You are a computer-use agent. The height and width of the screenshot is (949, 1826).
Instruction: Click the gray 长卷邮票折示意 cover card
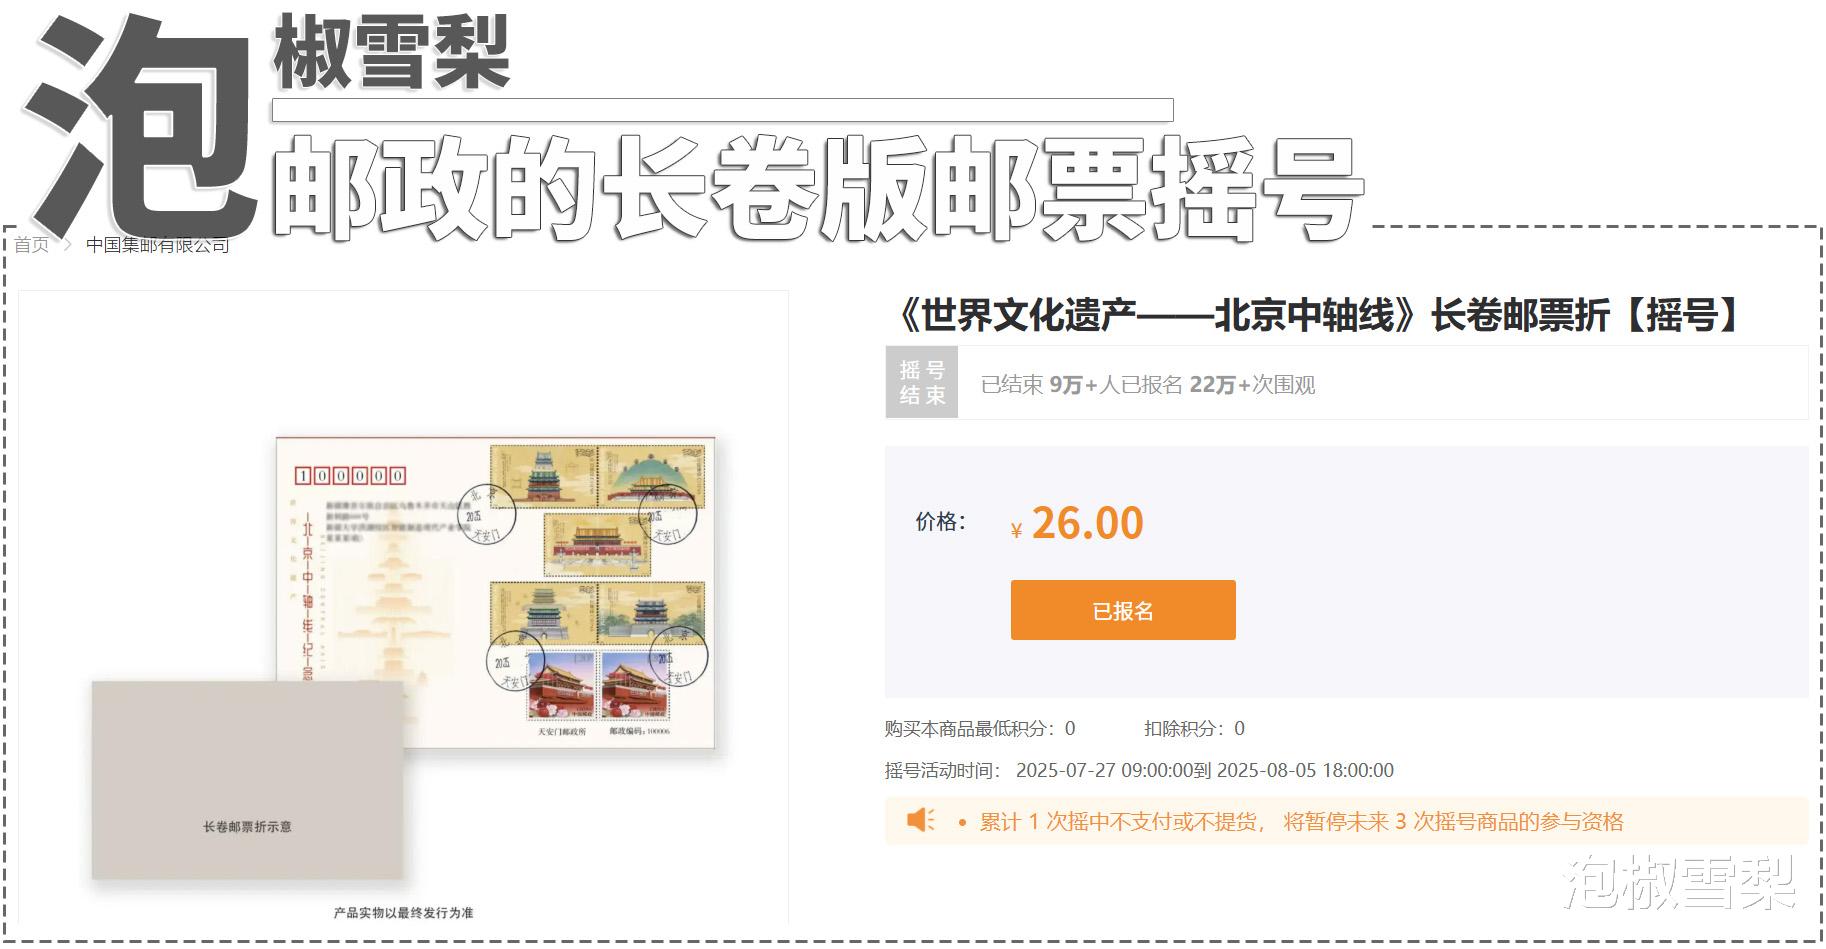(247, 781)
